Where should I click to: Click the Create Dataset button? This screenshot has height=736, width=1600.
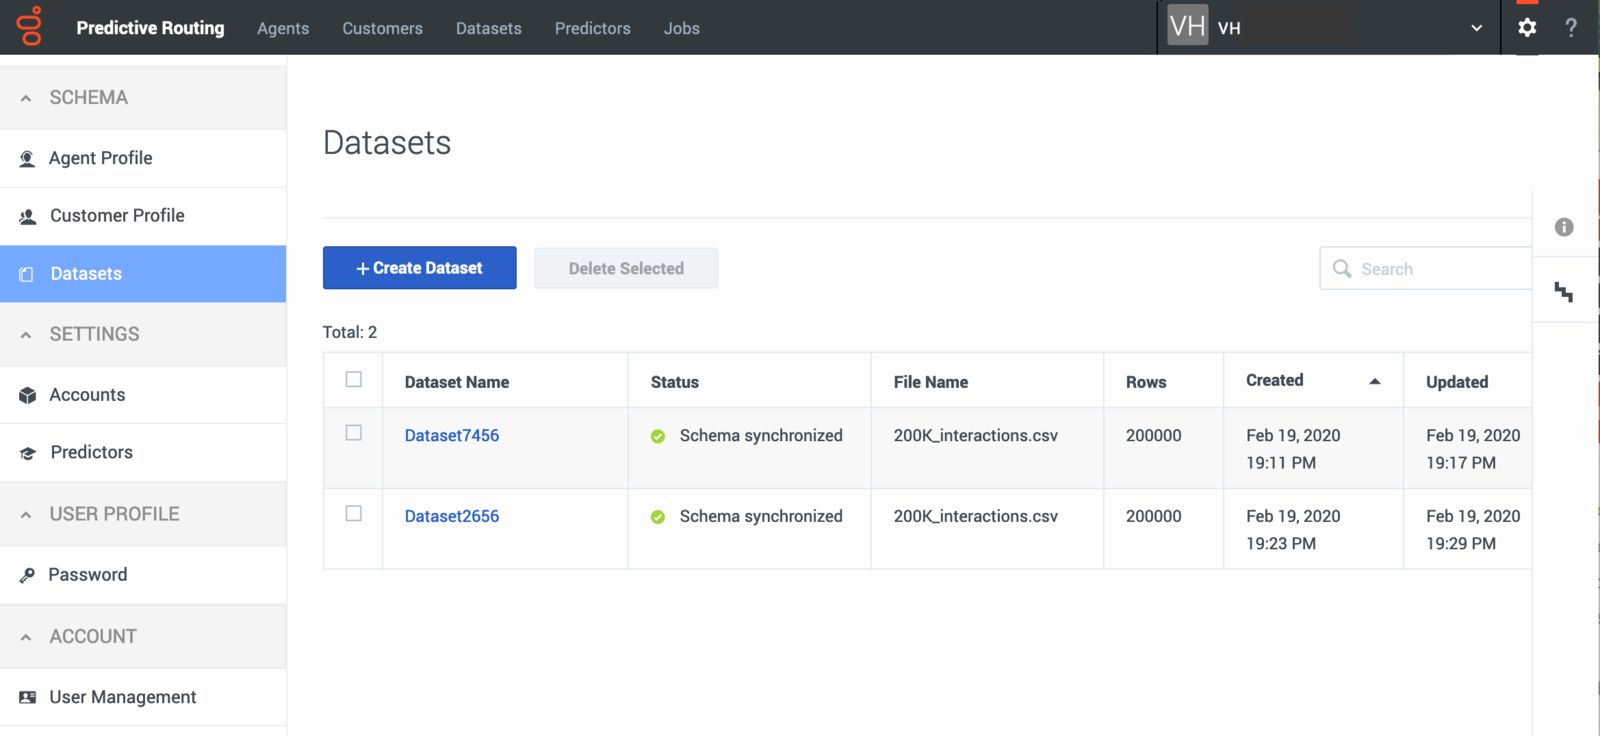point(420,268)
